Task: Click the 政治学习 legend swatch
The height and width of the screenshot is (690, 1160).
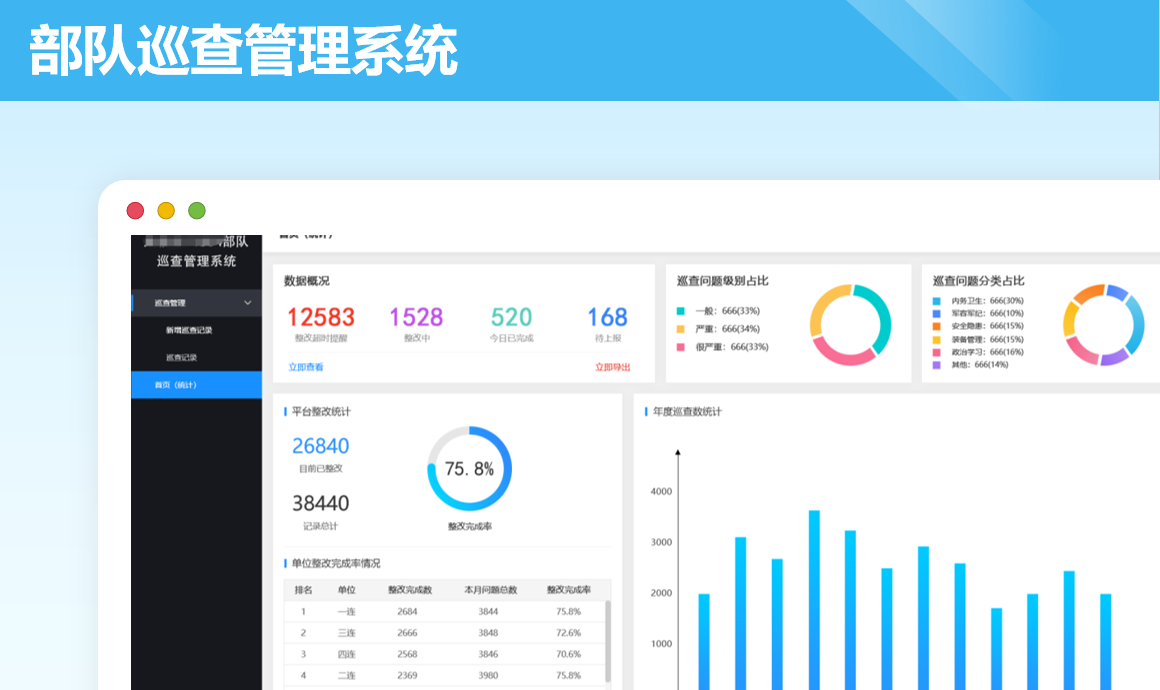Action: click(937, 352)
